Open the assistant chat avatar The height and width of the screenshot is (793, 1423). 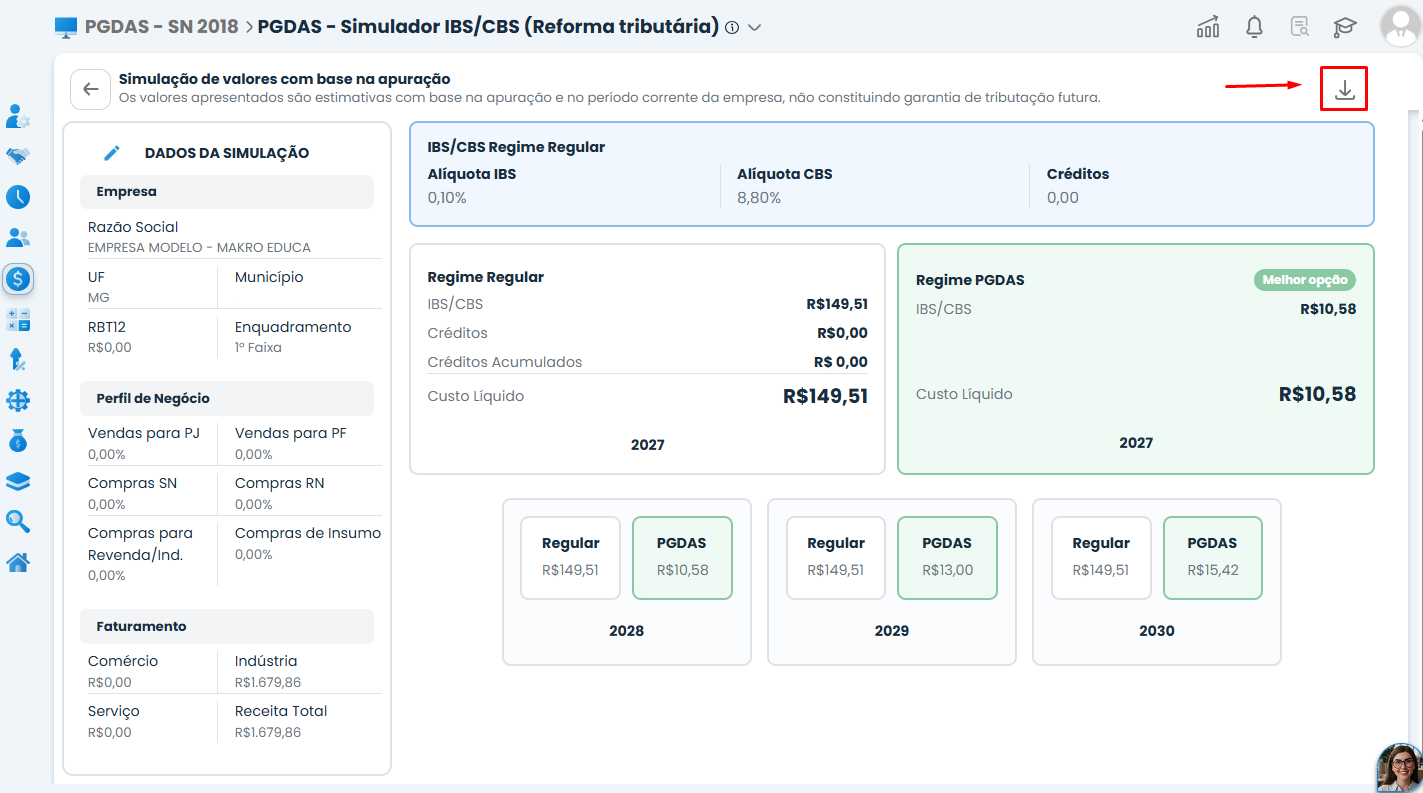click(x=1399, y=767)
